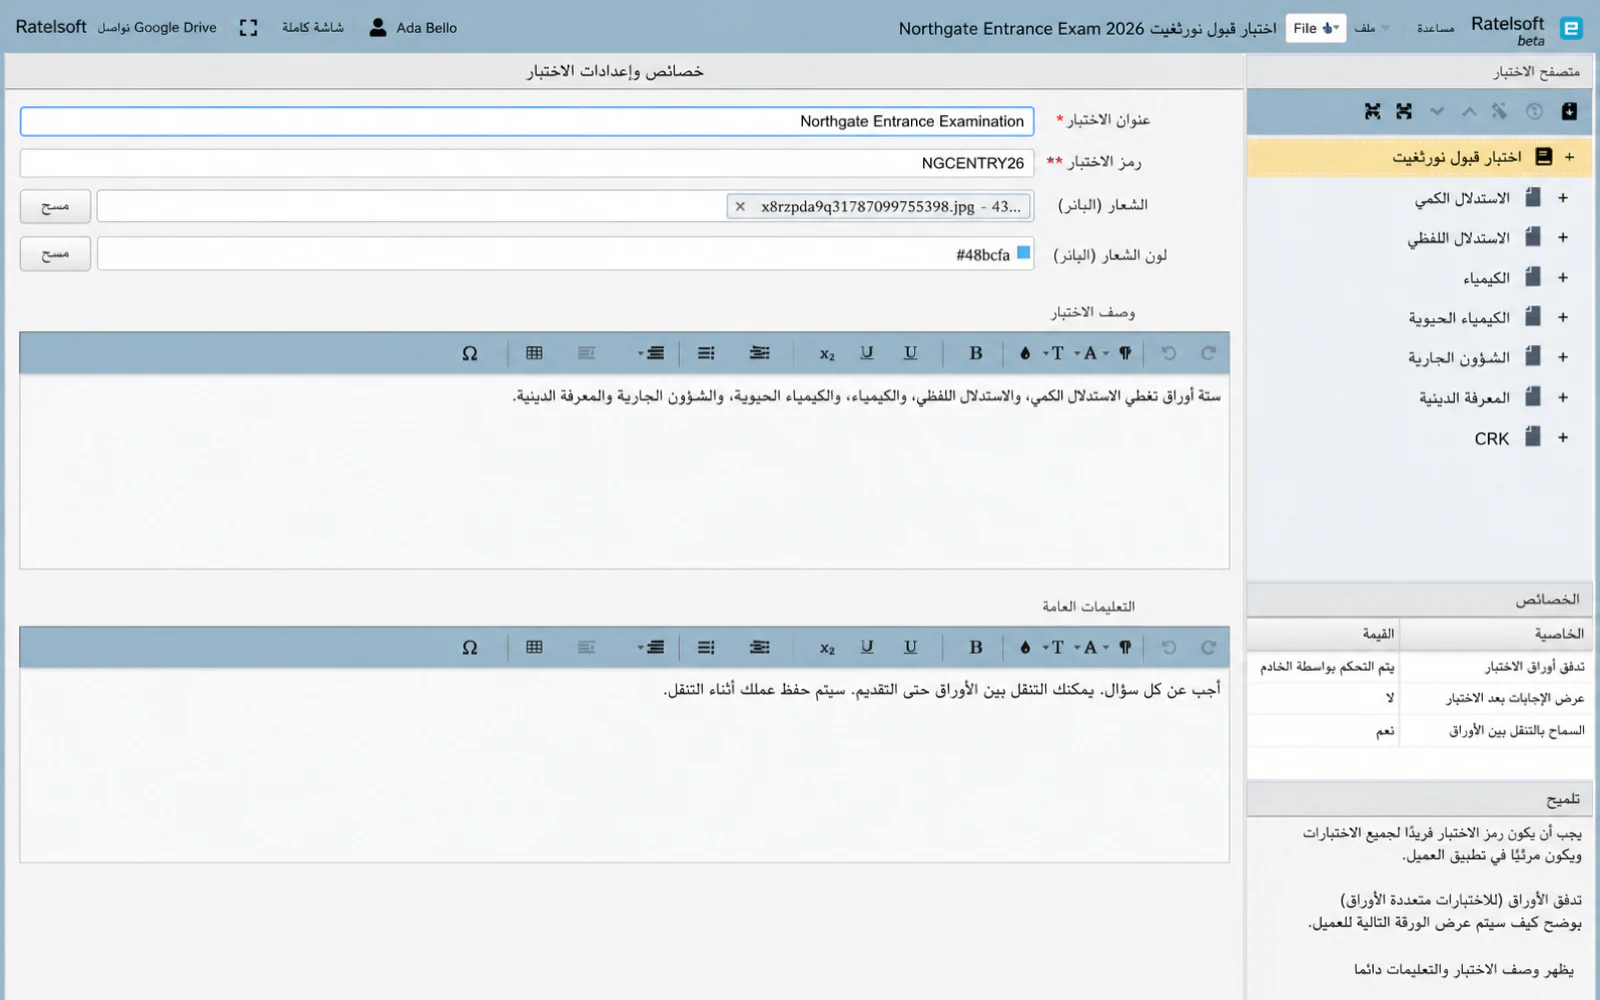Expand الكيمياء paper in tree
Screen dimensions: 1600x1000
point(1562,278)
